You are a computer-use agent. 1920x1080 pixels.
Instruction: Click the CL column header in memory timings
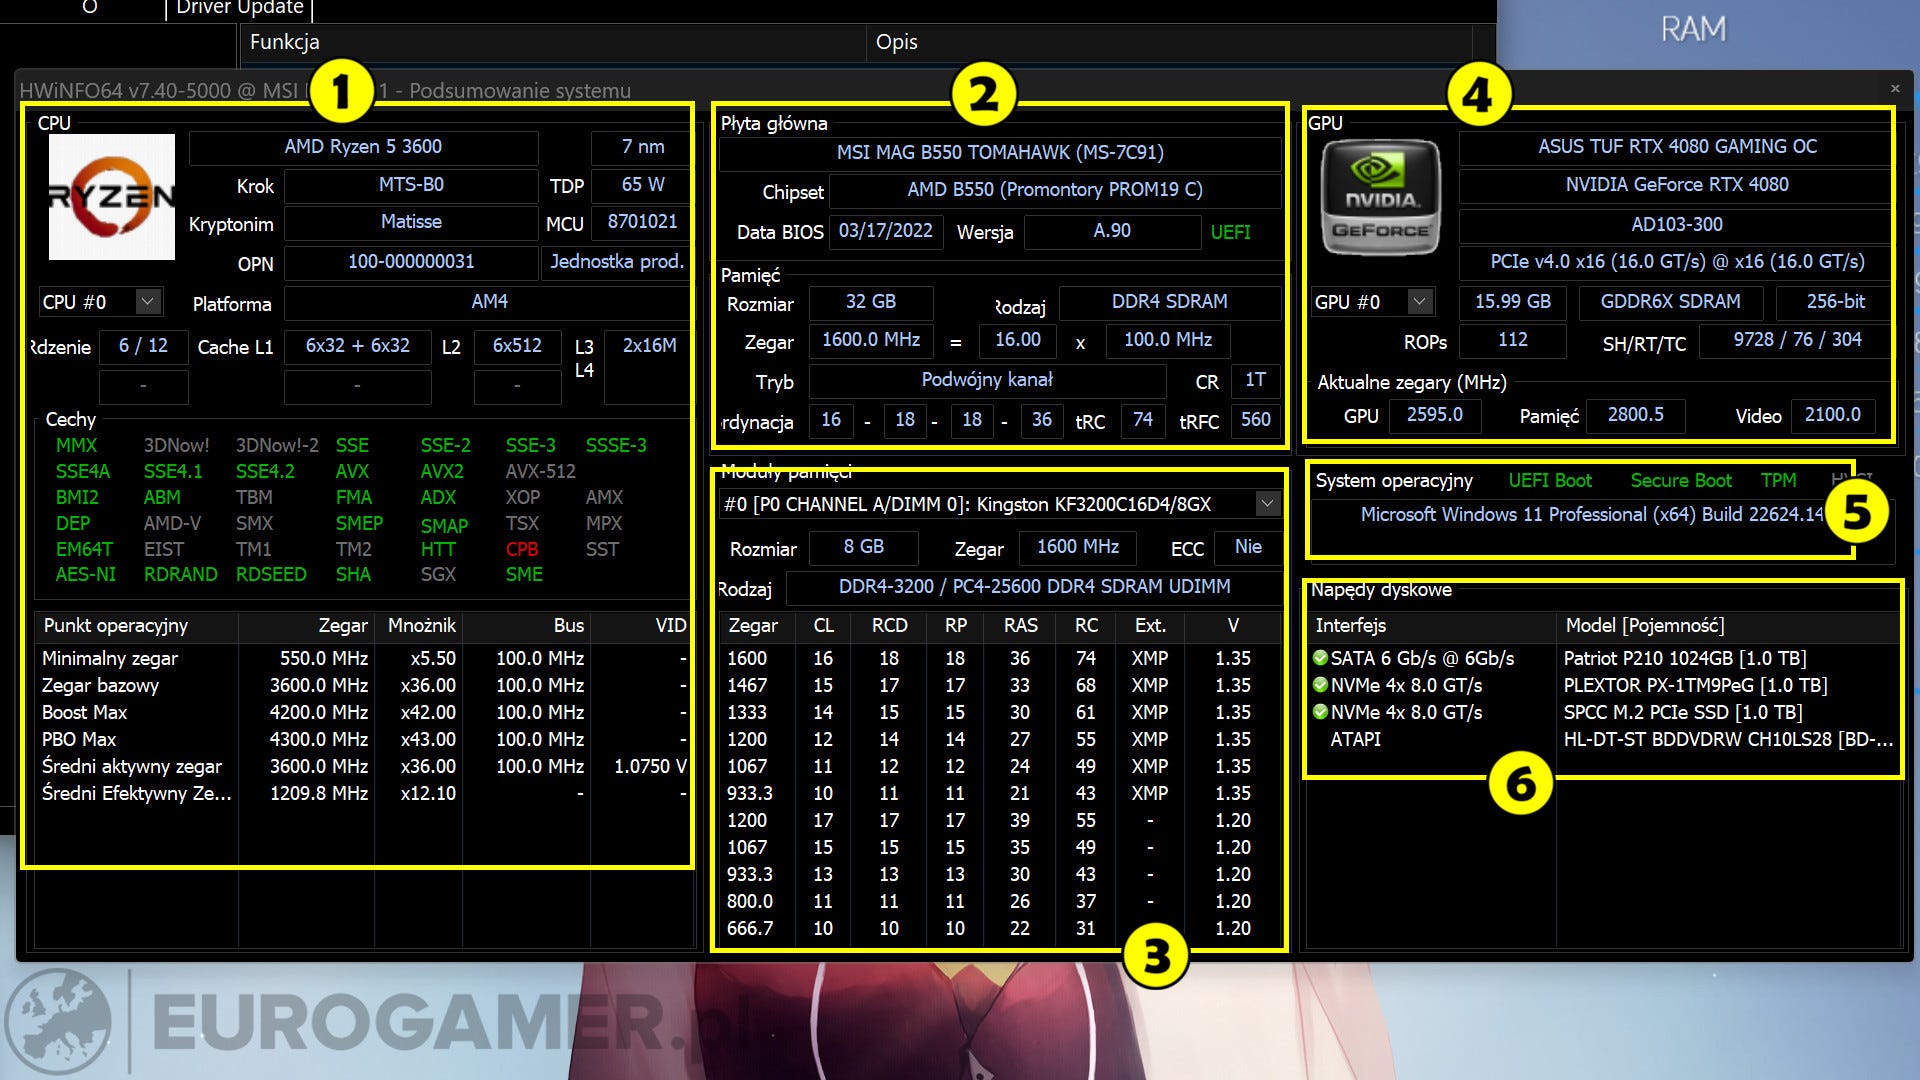pos(823,626)
